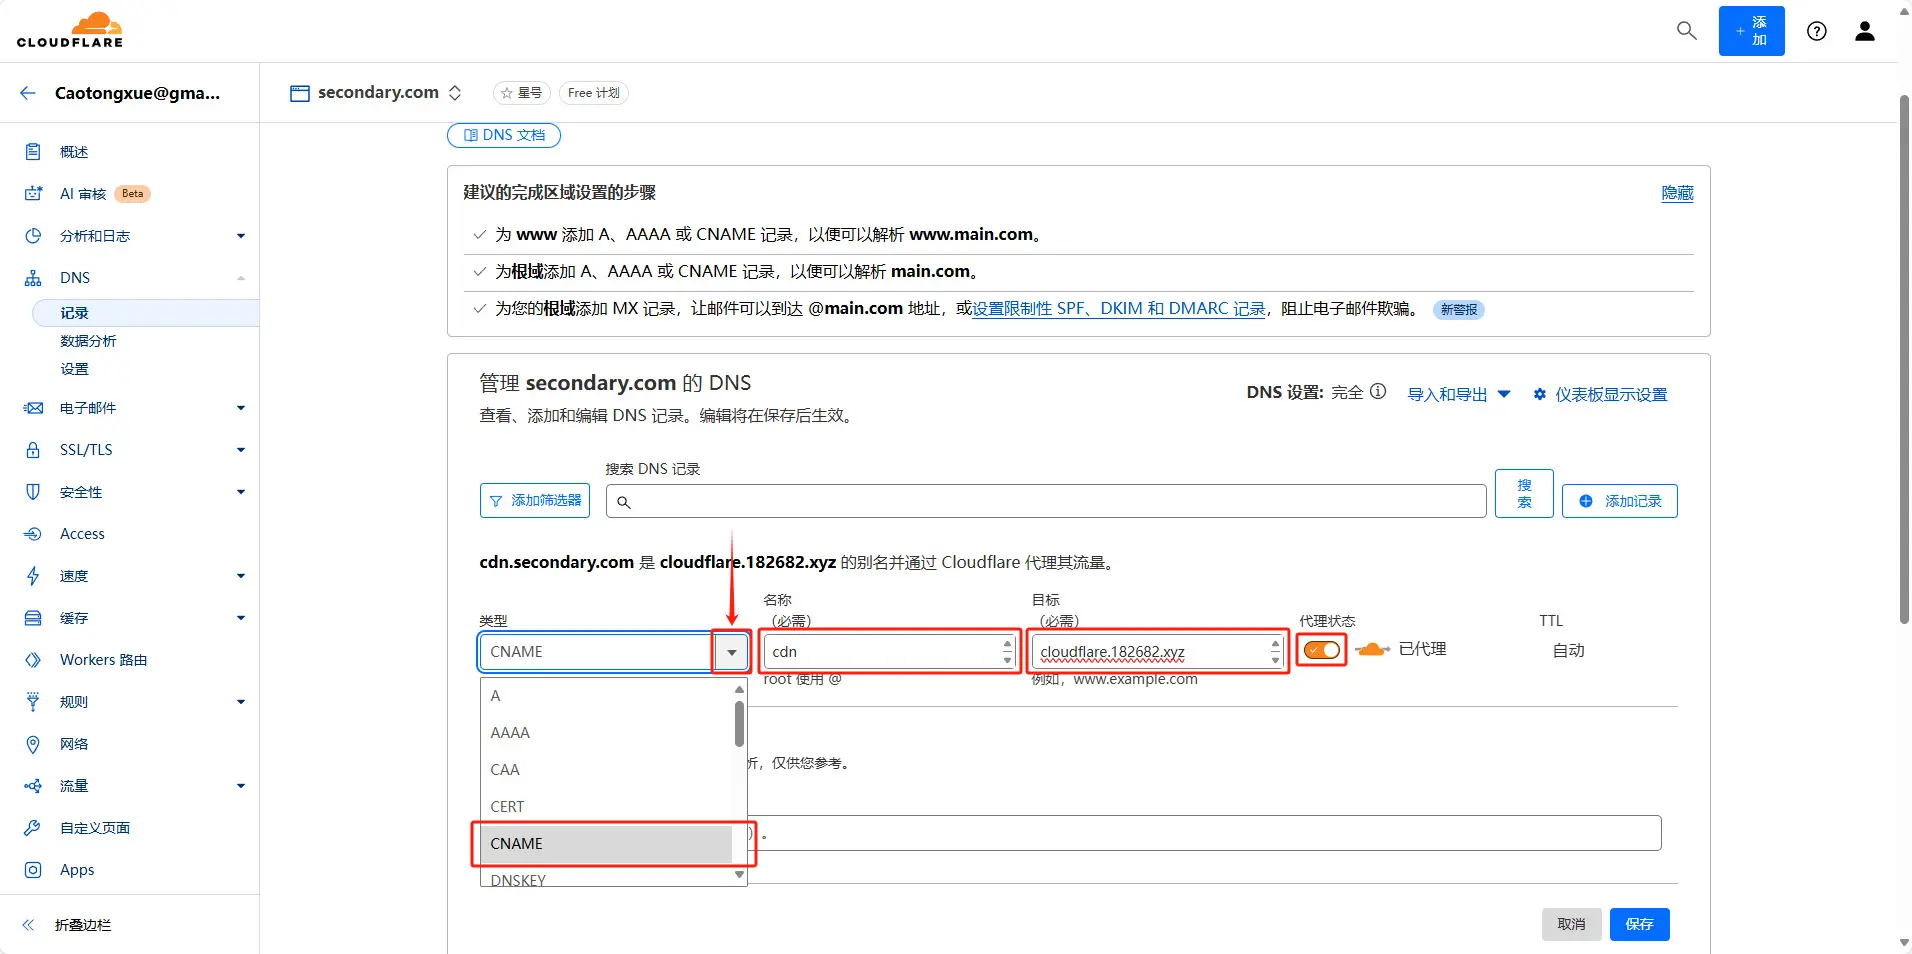Click the 安全性 shield icon
The height and width of the screenshot is (954, 1912).
click(33, 492)
